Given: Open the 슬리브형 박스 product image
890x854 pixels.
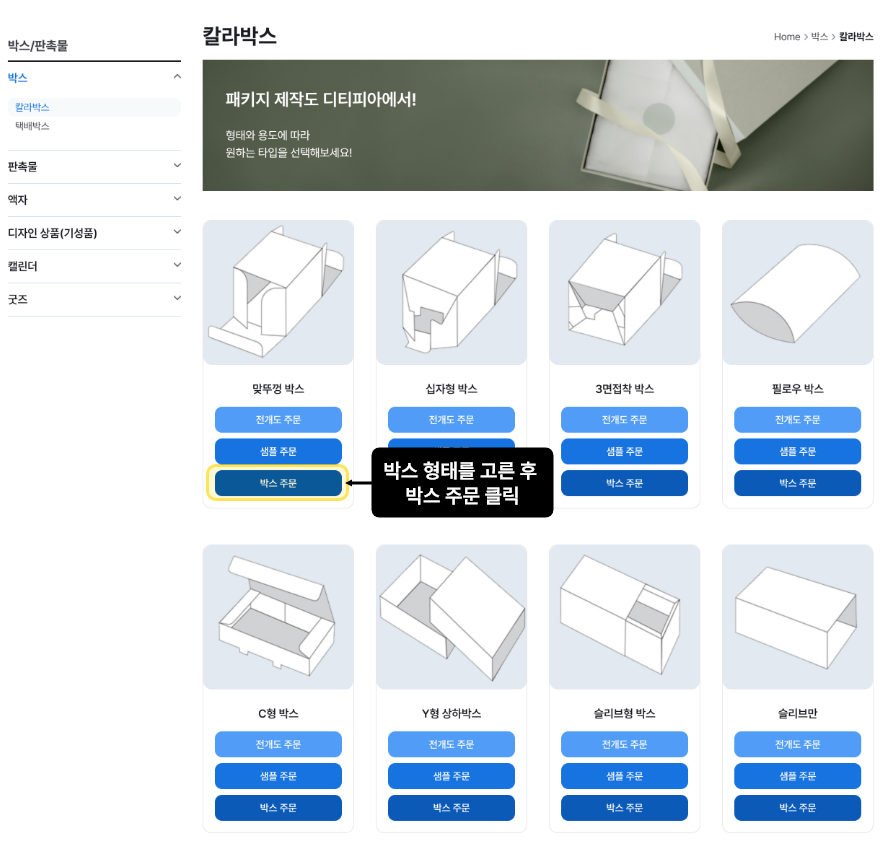Looking at the screenshot, I should pyautogui.click(x=624, y=617).
